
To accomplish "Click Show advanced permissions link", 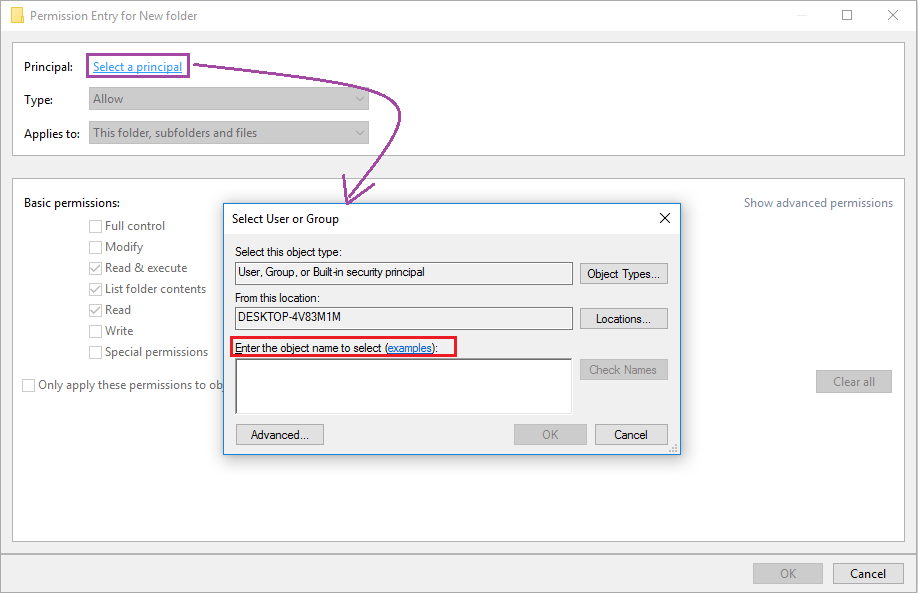I will point(818,203).
